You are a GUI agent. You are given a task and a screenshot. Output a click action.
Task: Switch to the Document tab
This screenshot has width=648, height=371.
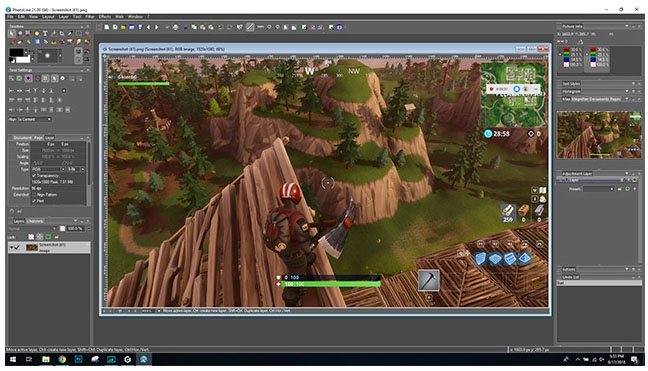[22, 138]
